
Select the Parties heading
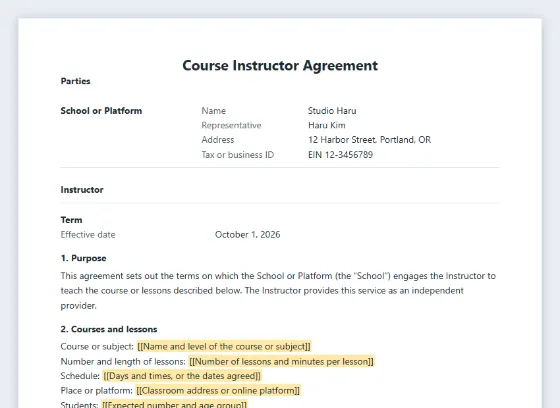click(75, 81)
